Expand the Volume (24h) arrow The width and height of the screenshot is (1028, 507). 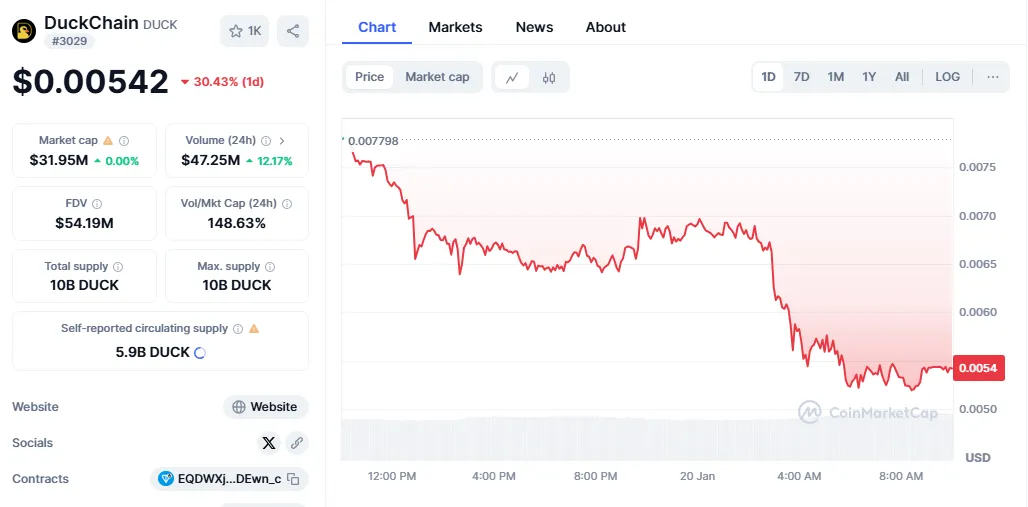282,141
